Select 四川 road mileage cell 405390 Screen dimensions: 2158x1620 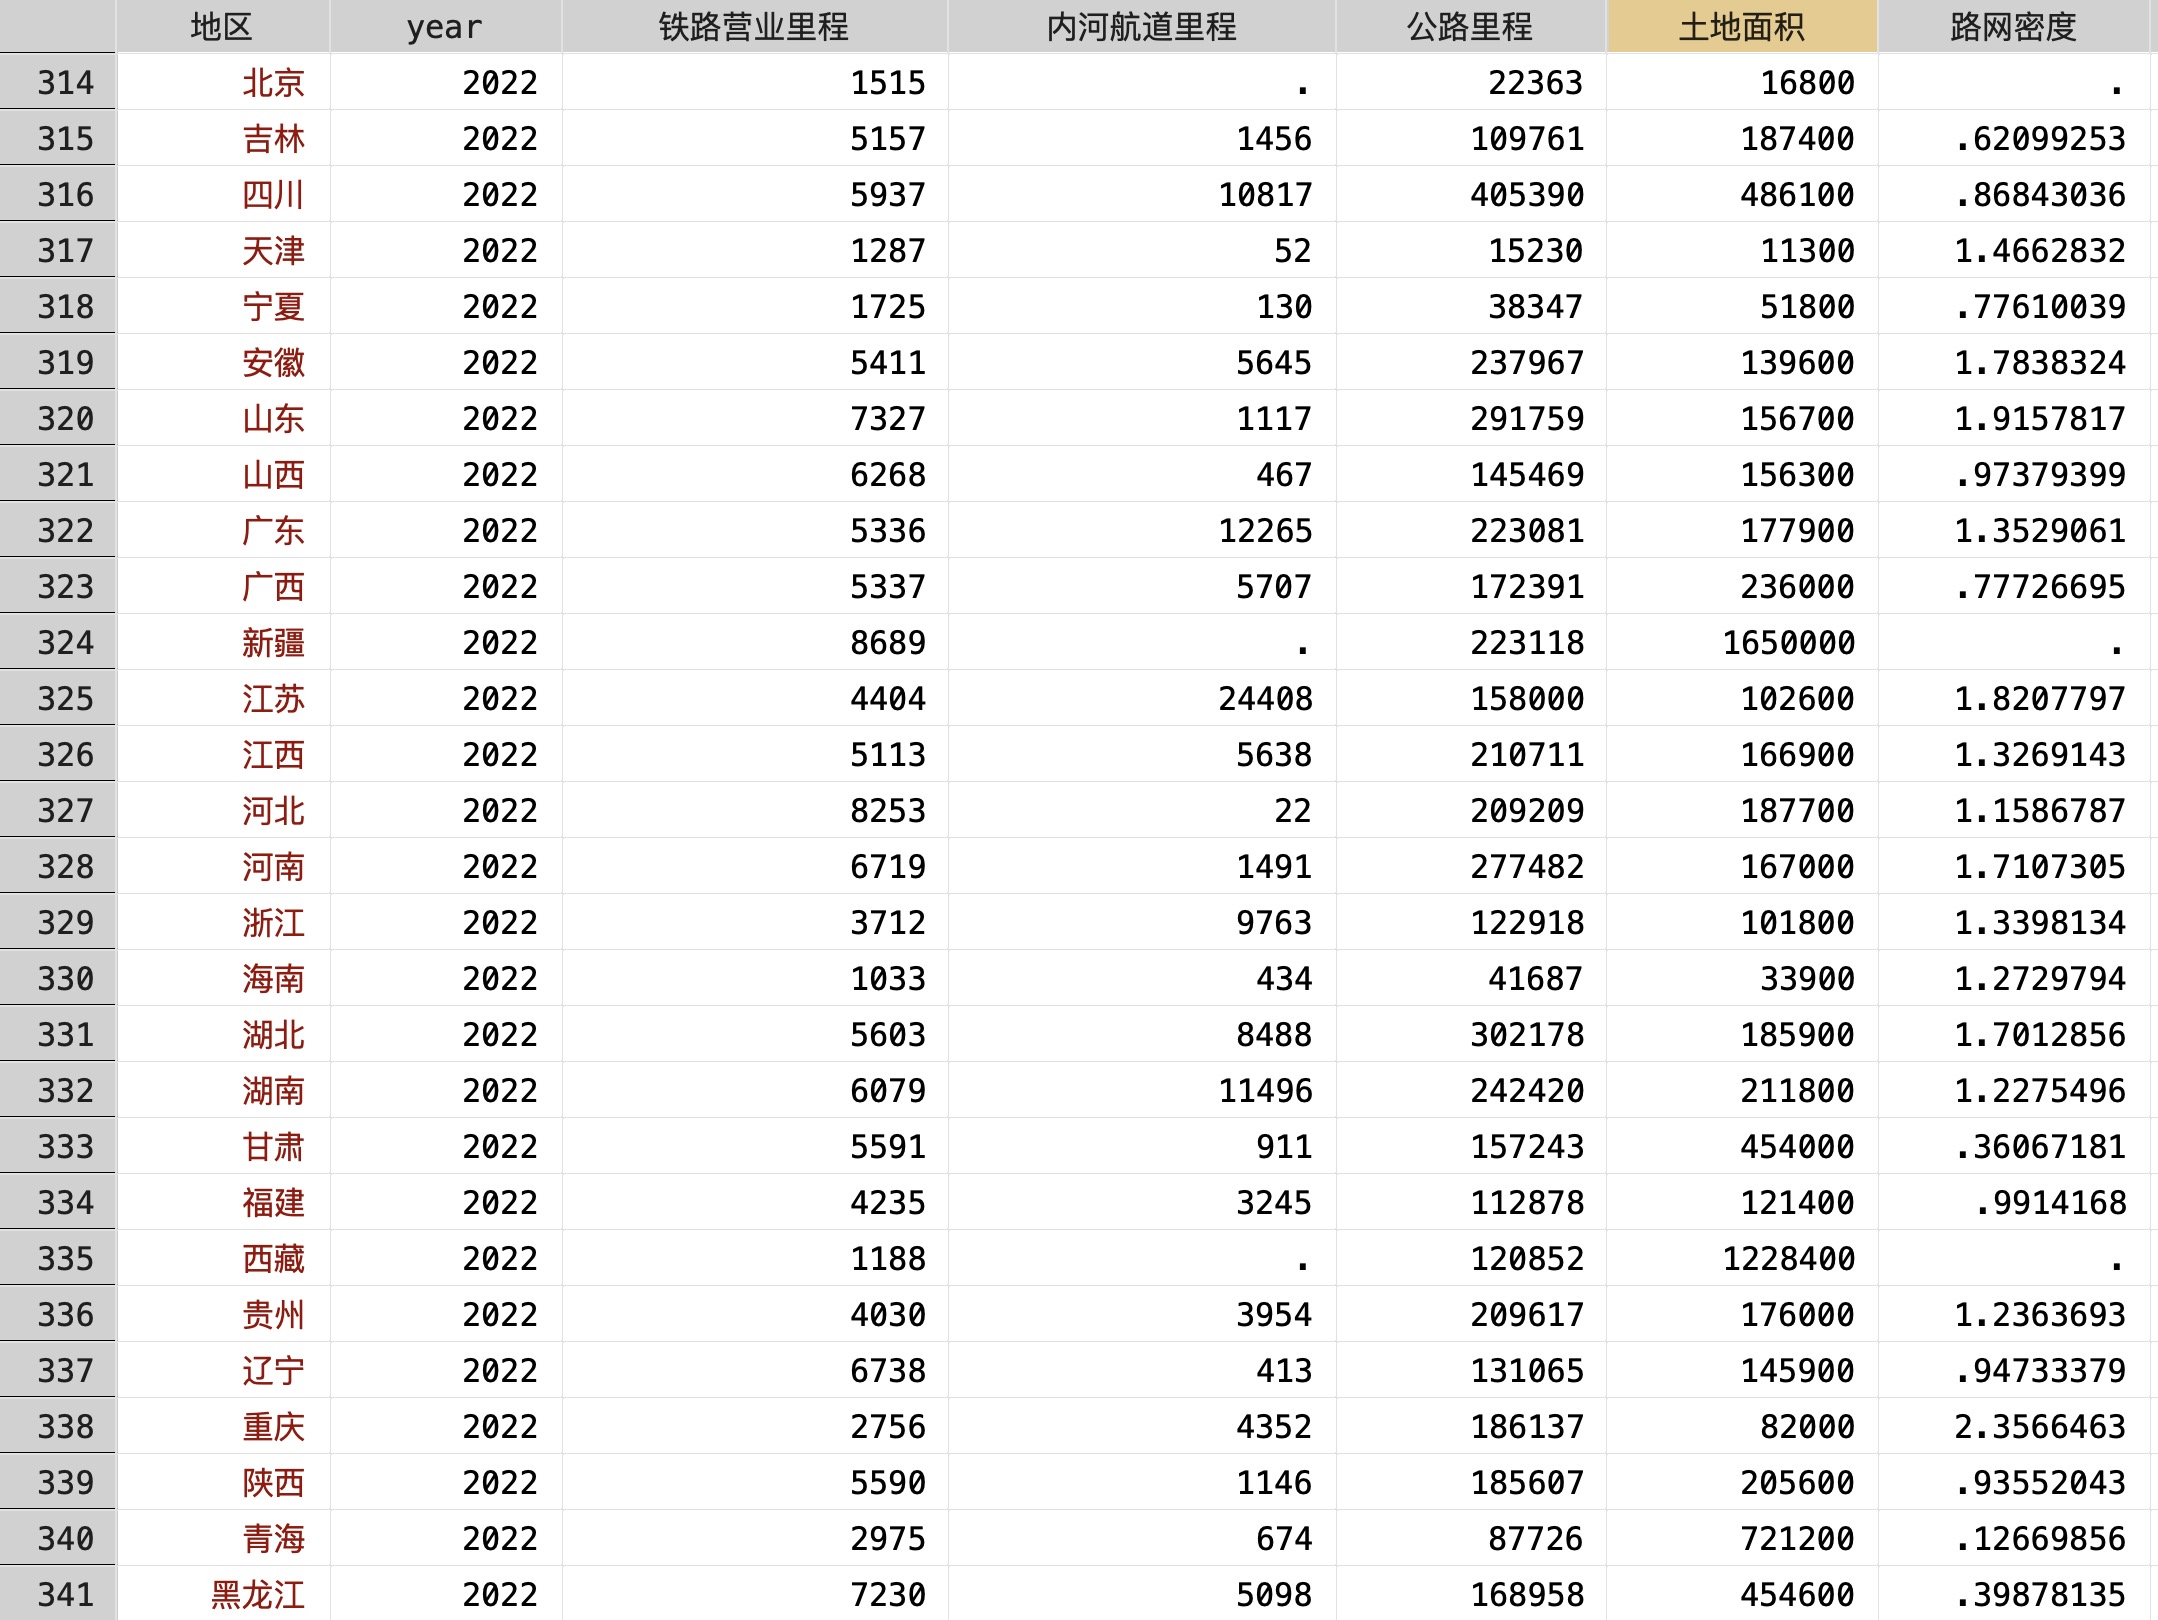pos(1526,194)
